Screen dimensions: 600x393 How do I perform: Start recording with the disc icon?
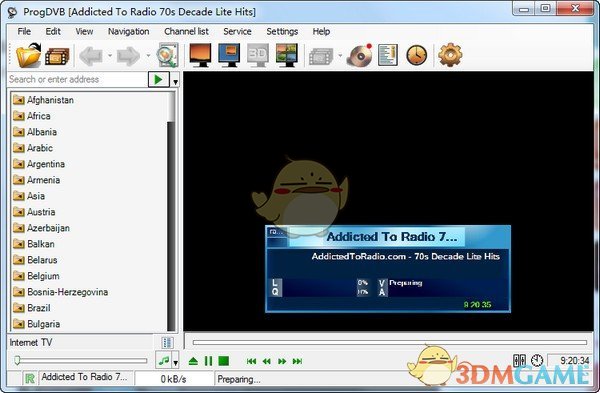pyautogui.click(x=360, y=56)
